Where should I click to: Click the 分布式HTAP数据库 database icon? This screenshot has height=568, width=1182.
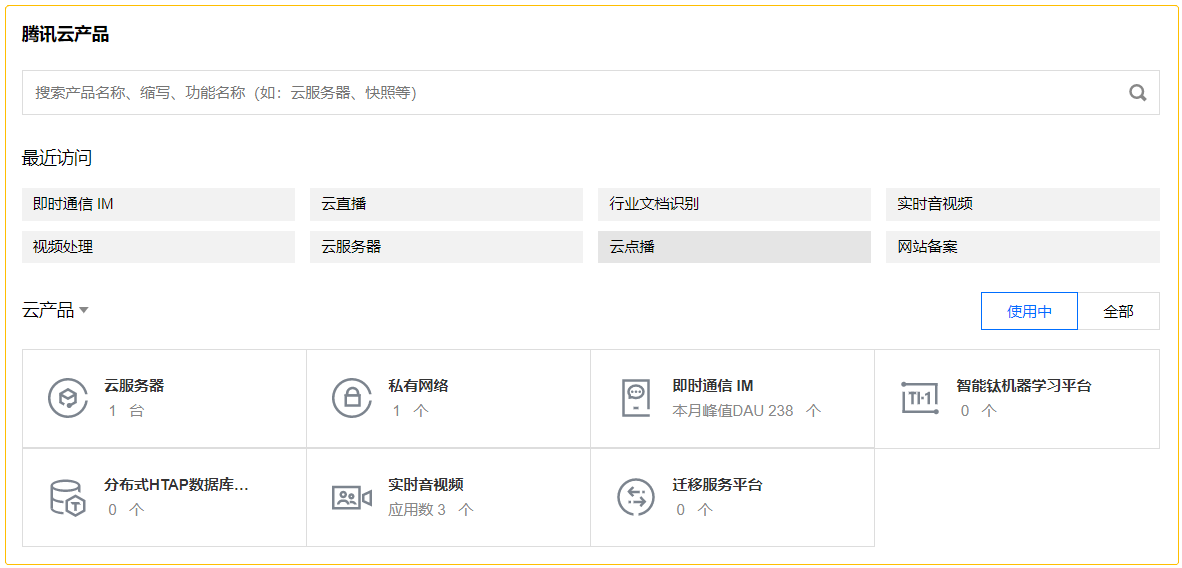point(68,497)
